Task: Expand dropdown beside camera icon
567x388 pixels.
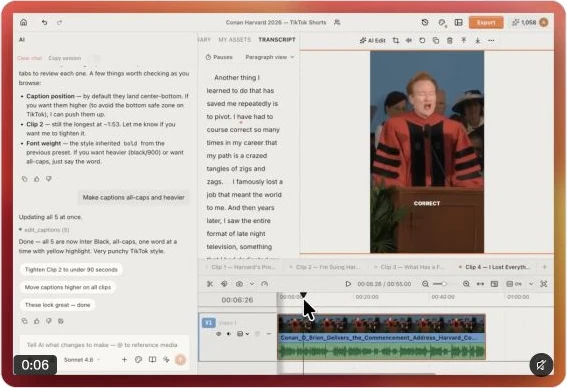Action: click(252, 284)
